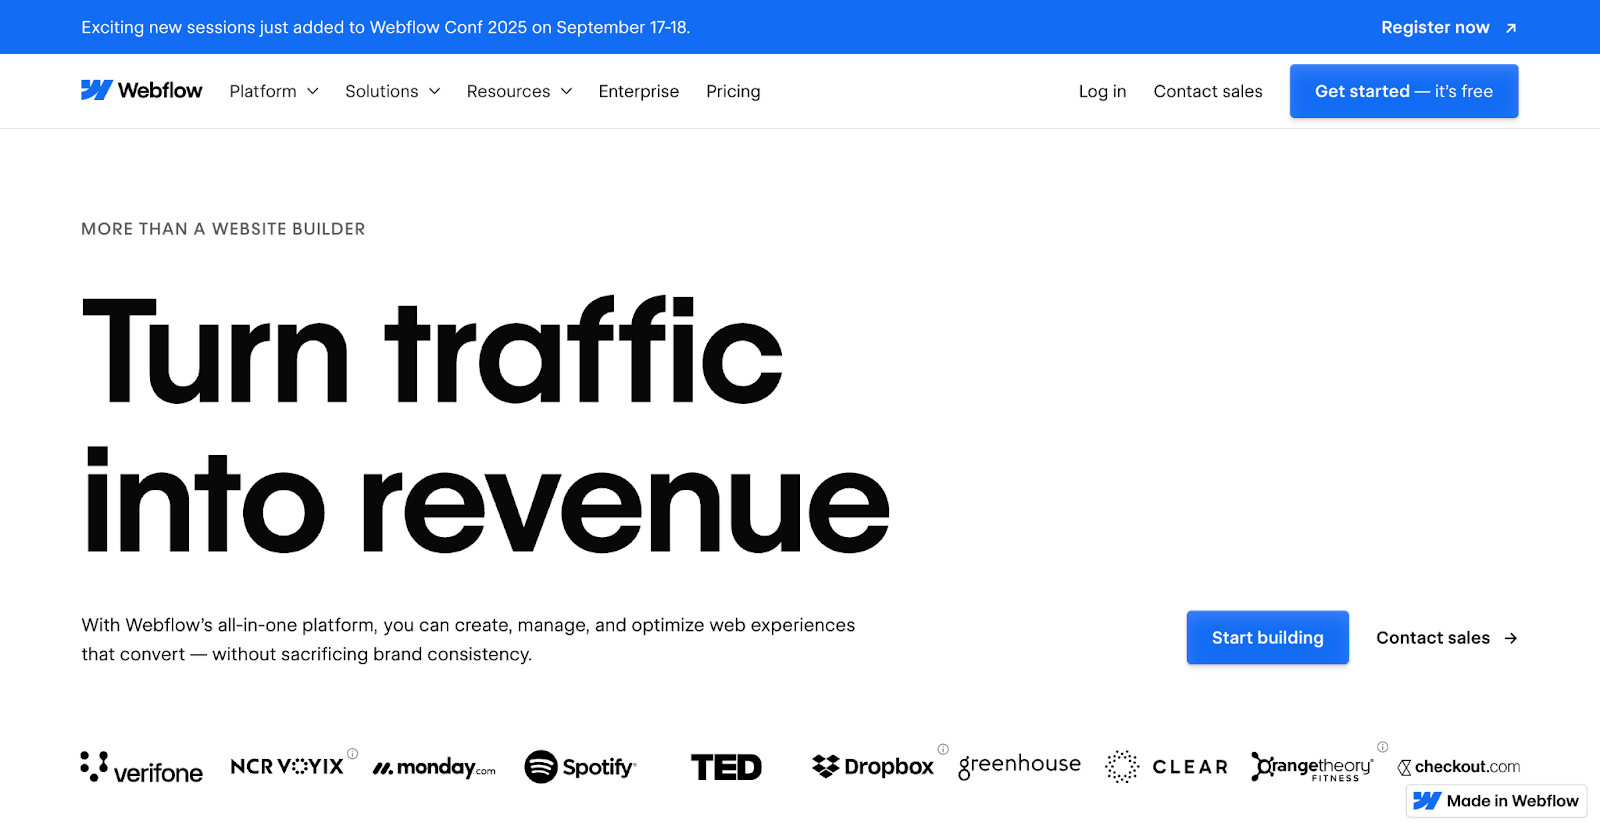Image resolution: width=1600 pixels, height=830 pixels.
Task: Click Get started — it's free button
Action: [1404, 91]
